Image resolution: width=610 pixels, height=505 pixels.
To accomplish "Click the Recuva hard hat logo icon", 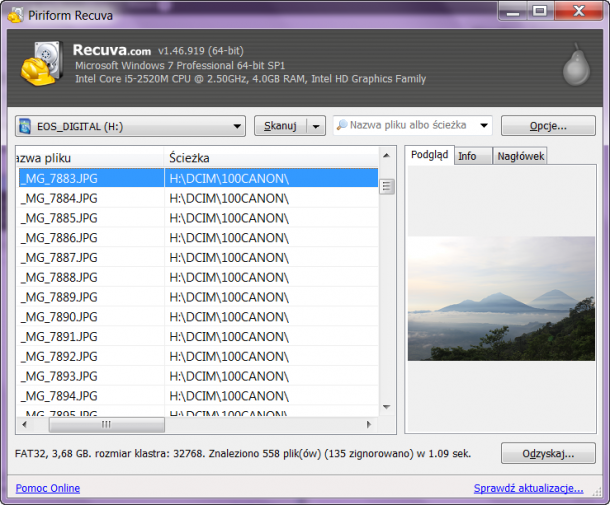I will (42, 63).
